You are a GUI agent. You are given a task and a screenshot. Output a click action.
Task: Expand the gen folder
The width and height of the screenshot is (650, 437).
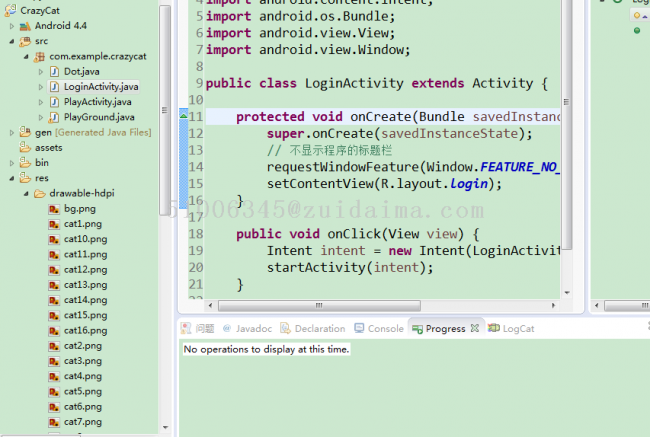12,133
